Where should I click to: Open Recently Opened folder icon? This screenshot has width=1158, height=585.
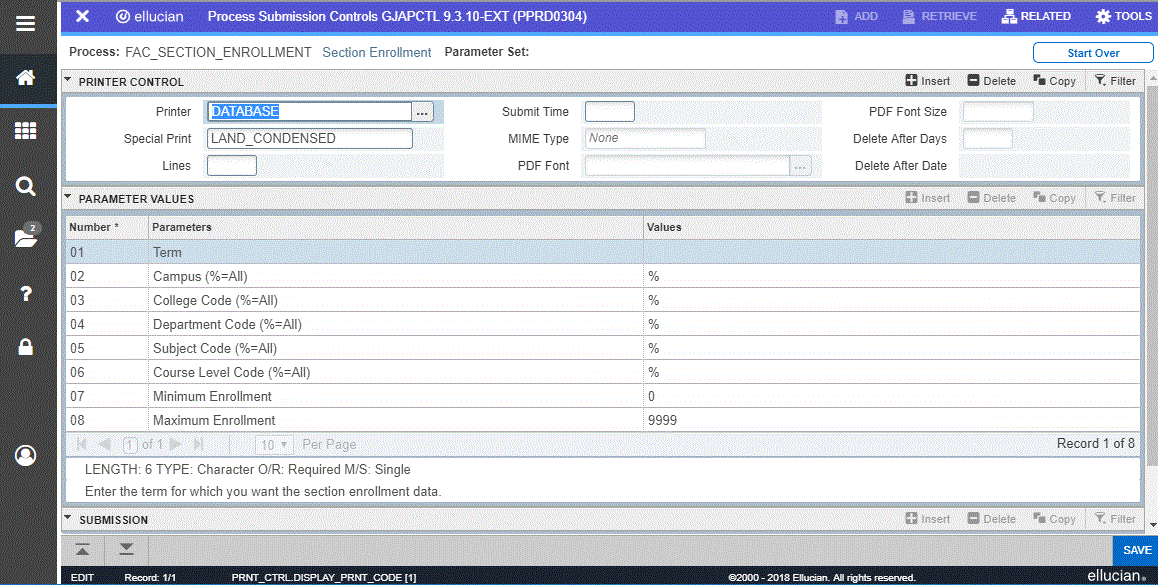(26, 238)
